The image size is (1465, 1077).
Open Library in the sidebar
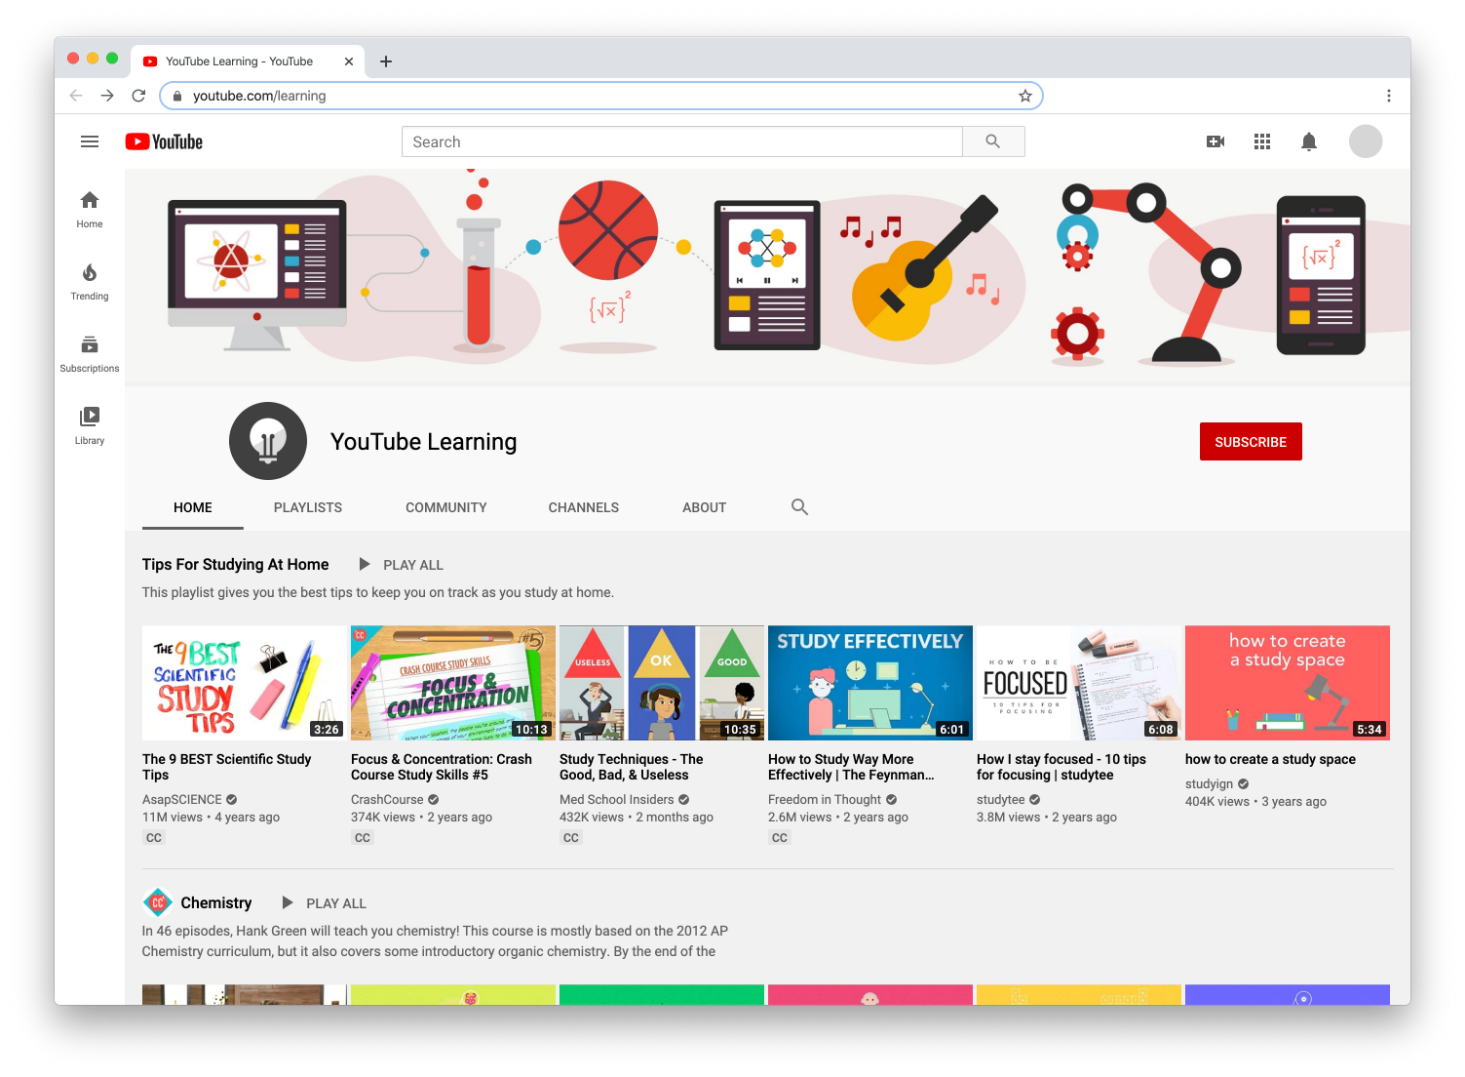(x=89, y=426)
